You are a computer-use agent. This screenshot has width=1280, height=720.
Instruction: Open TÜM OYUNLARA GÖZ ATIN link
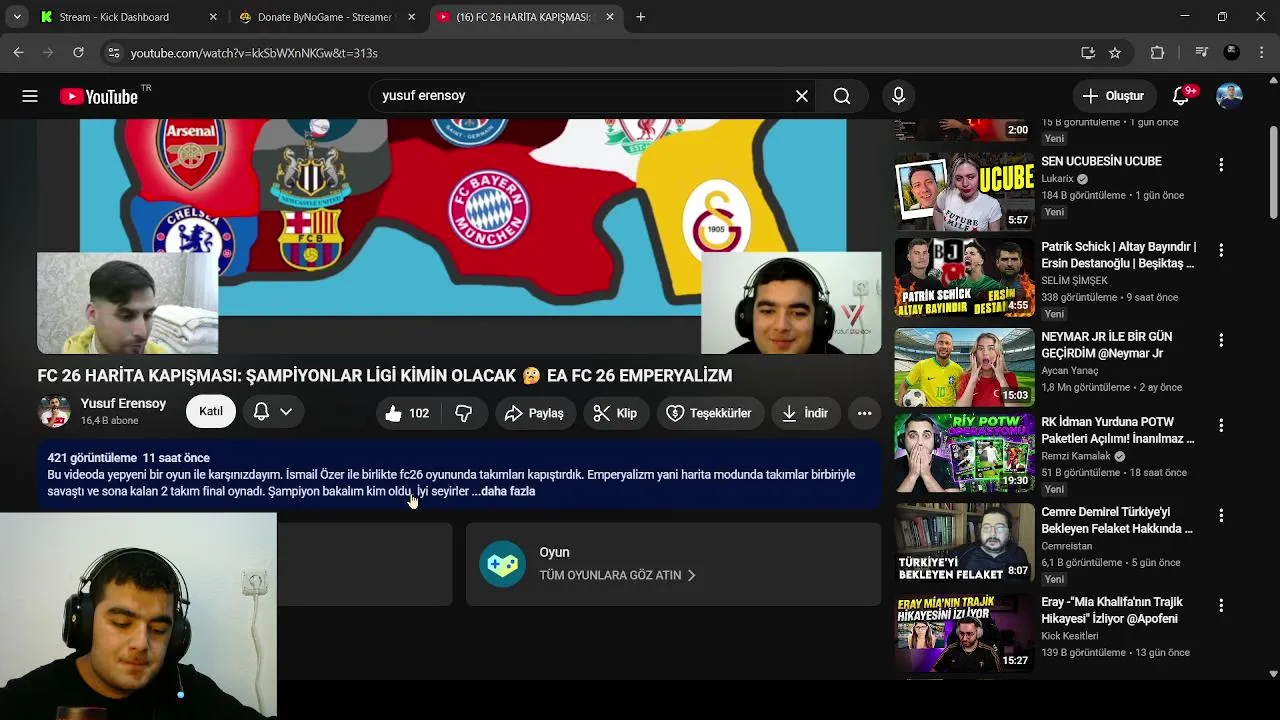point(617,575)
